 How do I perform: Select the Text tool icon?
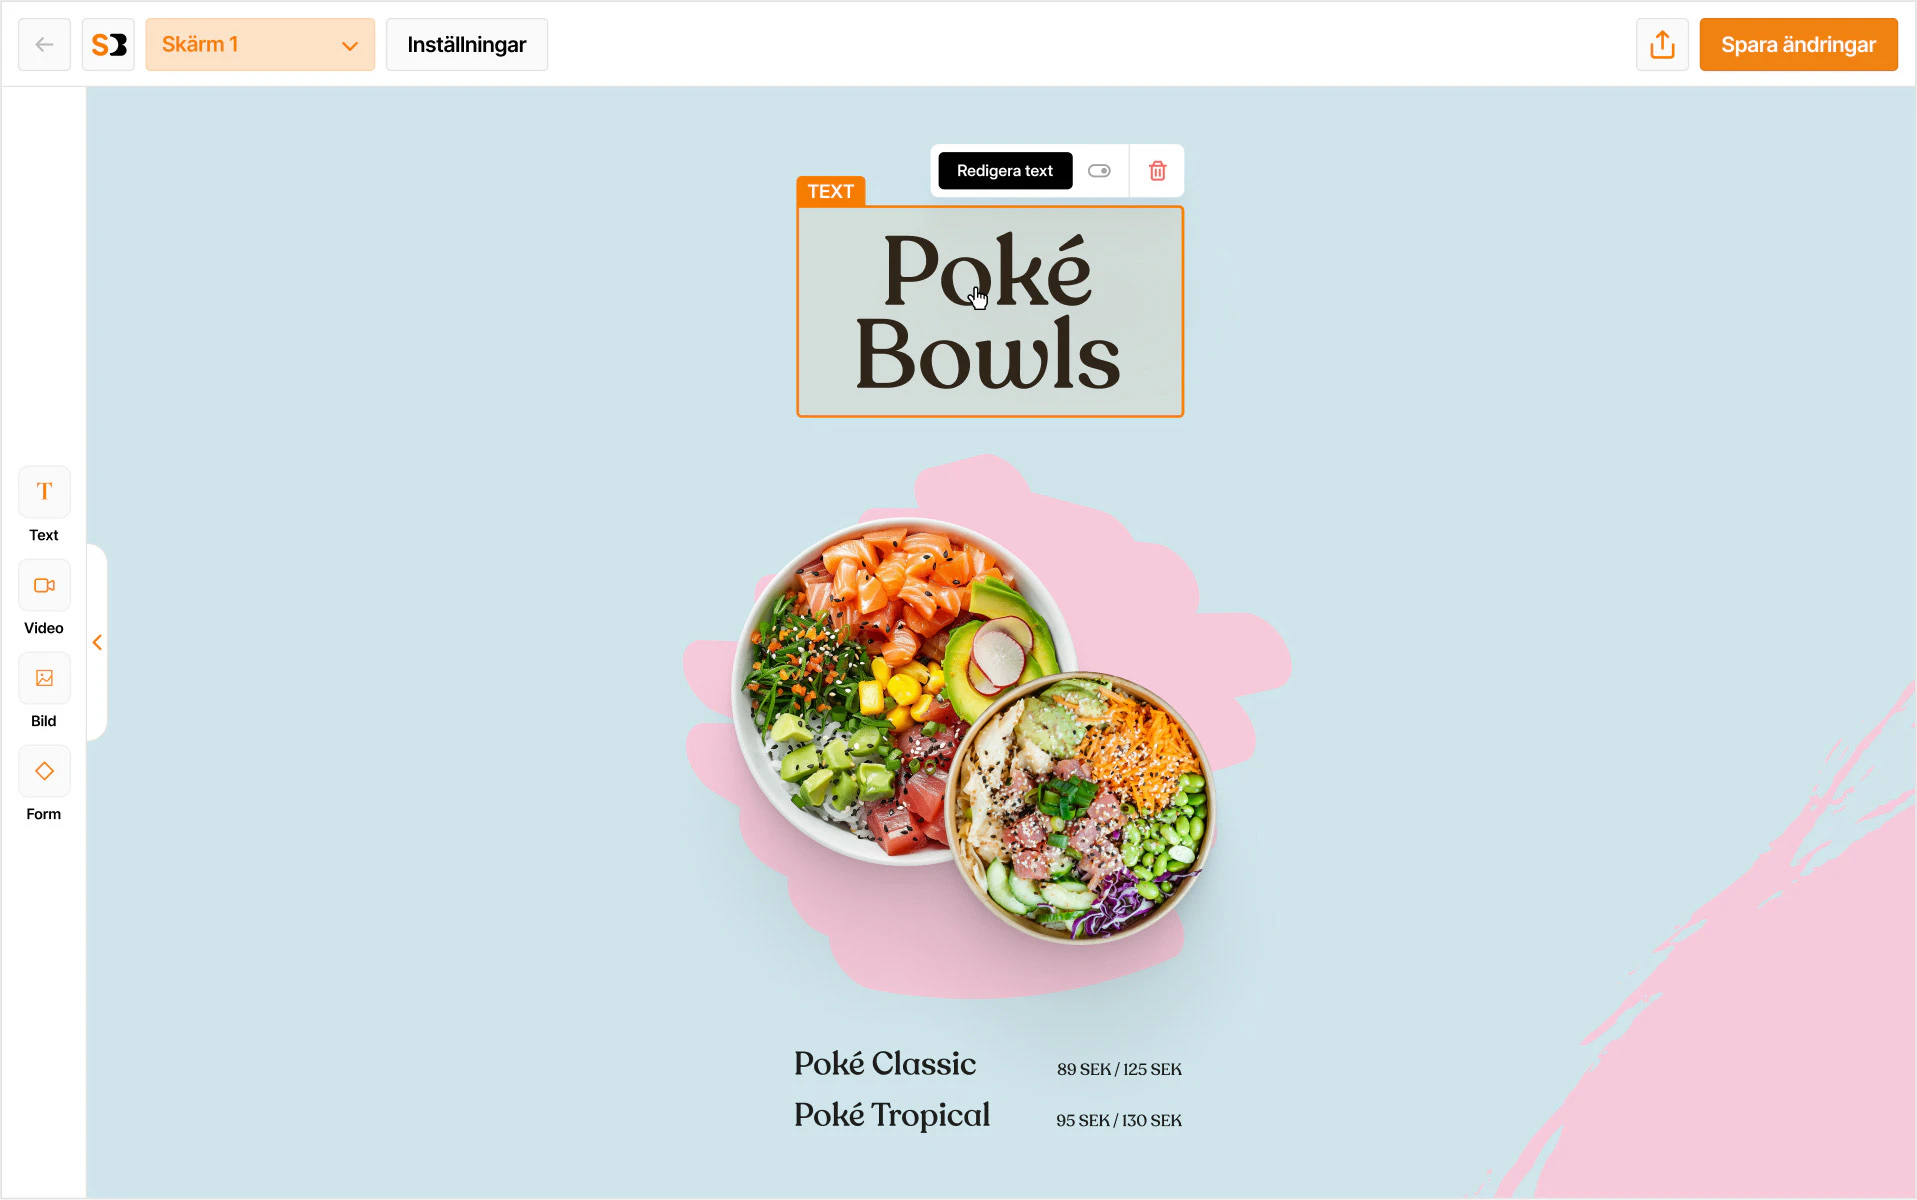tap(44, 491)
